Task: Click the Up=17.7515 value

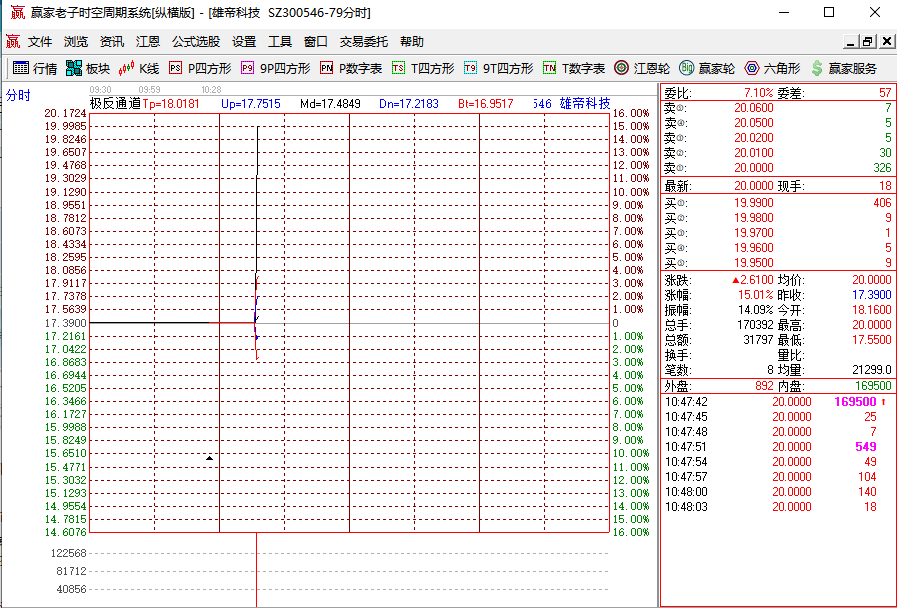Action: click(x=251, y=104)
